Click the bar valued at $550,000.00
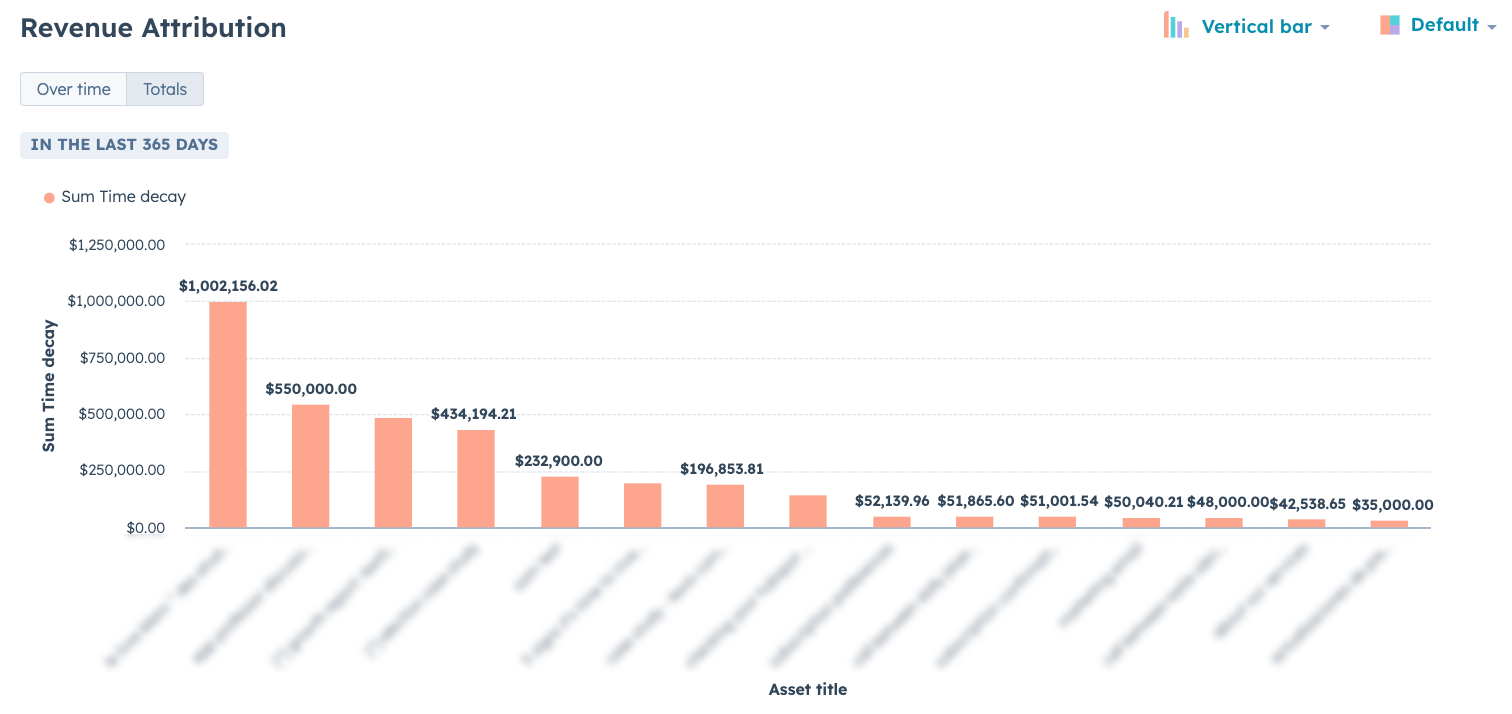This screenshot has width=1512, height=714. [x=310, y=466]
